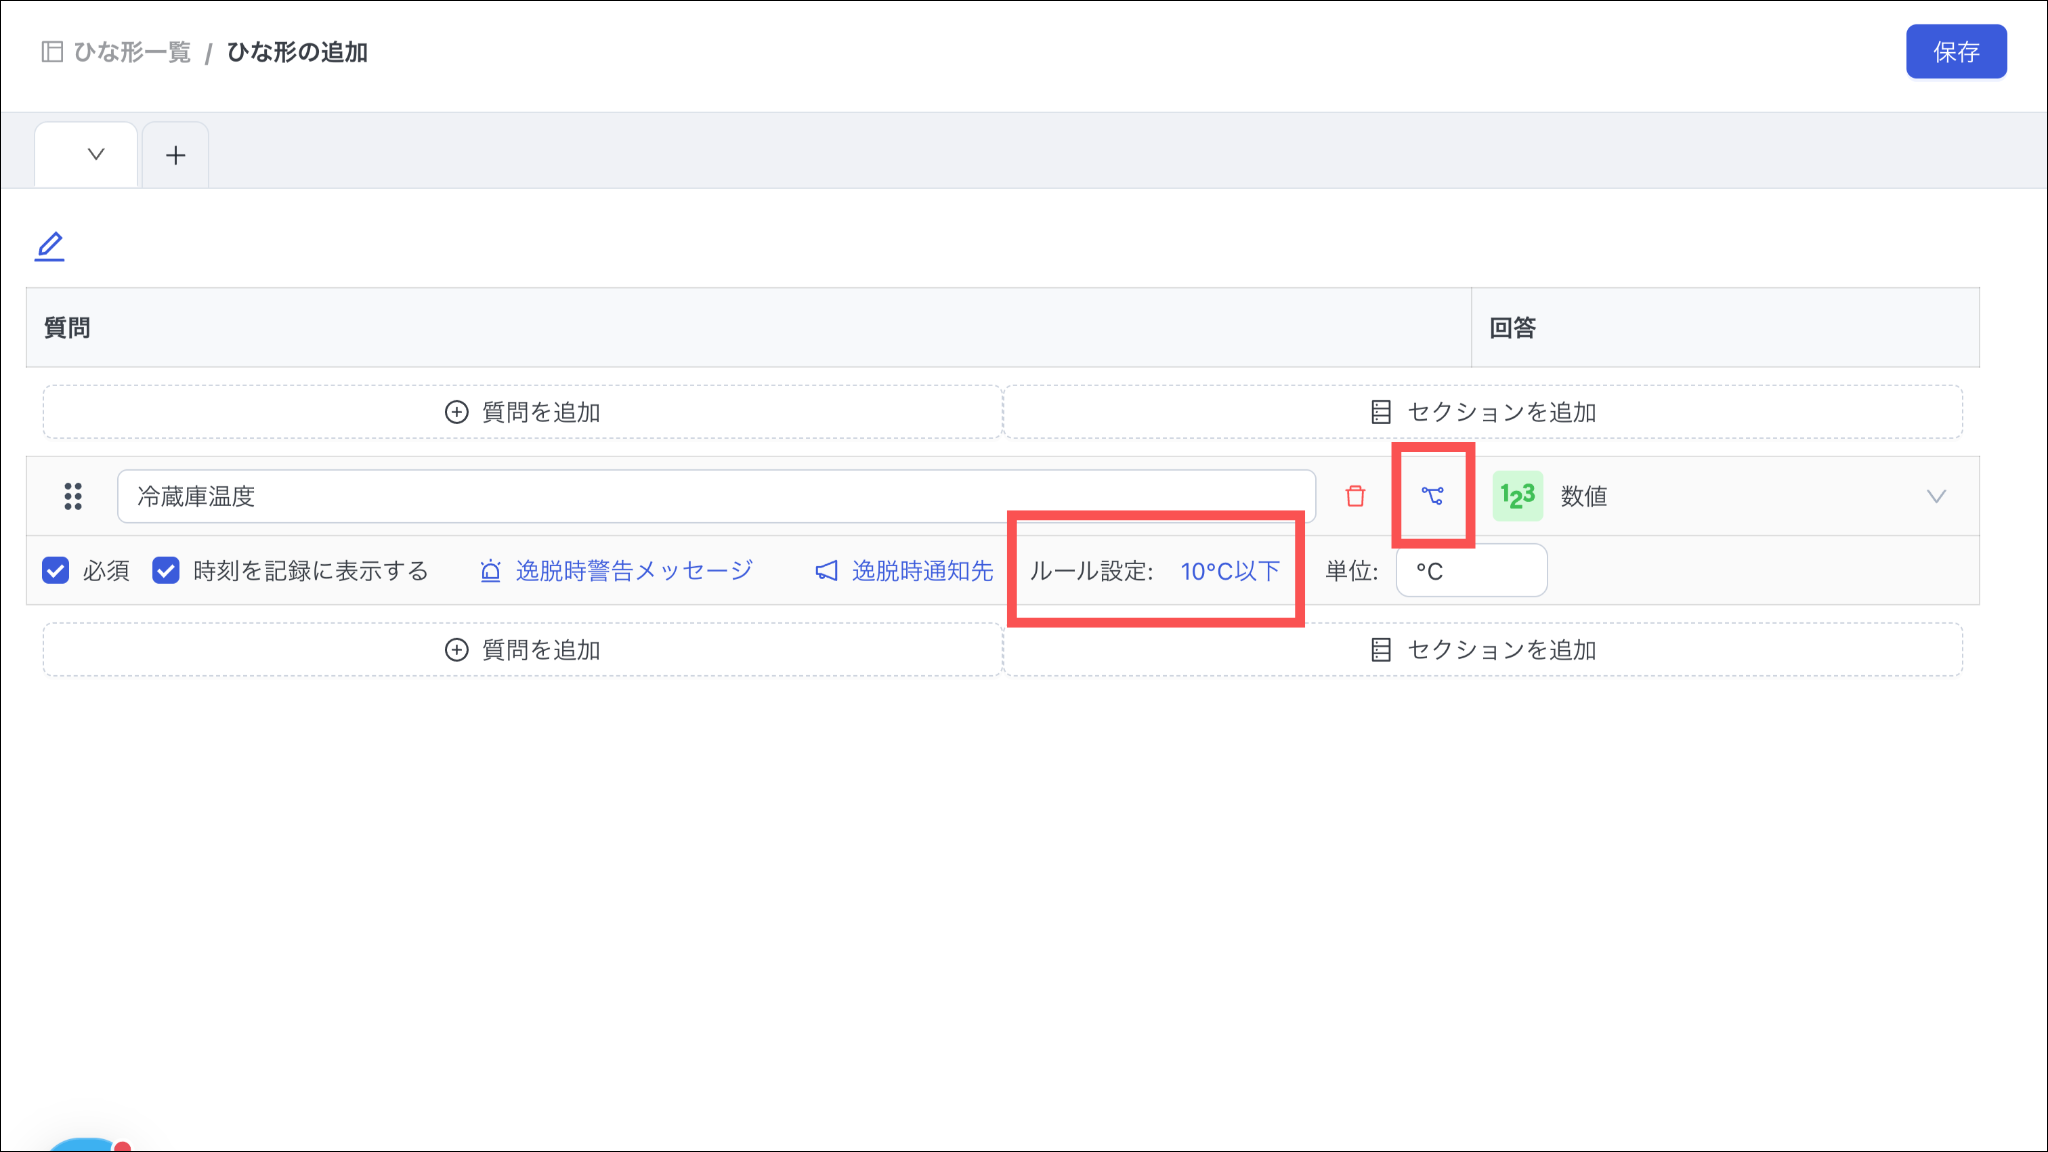The image size is (2048, 1152).
Task: Open the first tab's chevron dropdown
Action: click(x=96, y=154)
